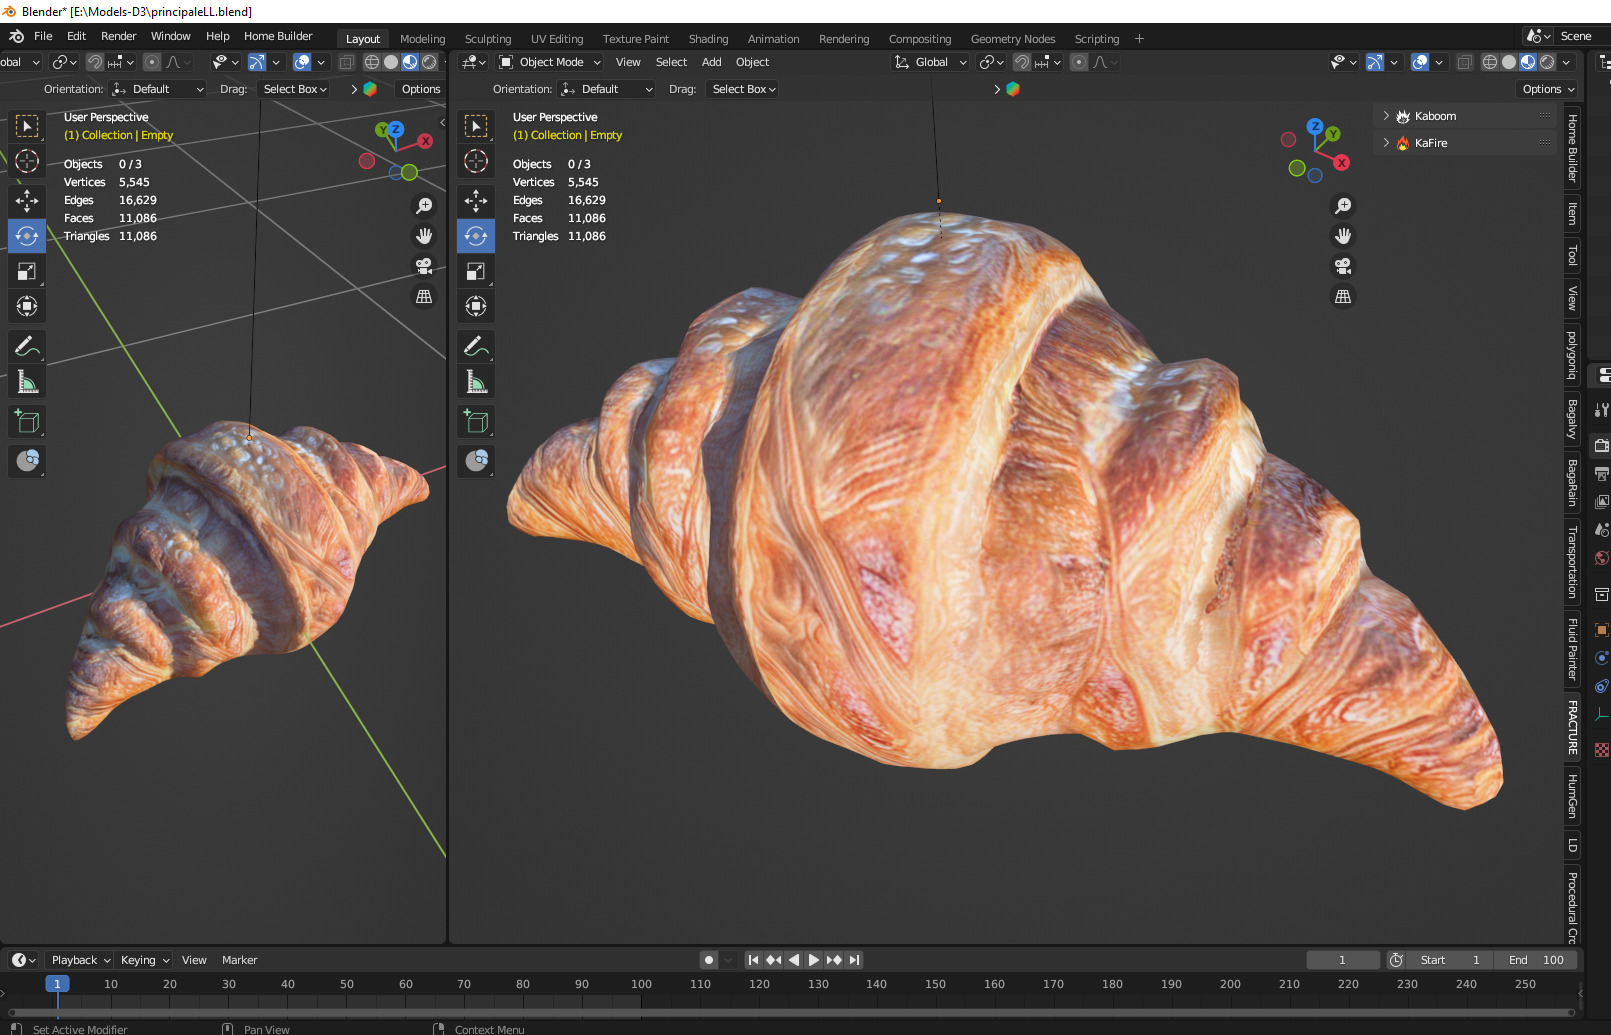Viewport: 1611px width, 1035px height.
Task: Select the Rotate tool in left viewport
Action: [x=27, y=236]
